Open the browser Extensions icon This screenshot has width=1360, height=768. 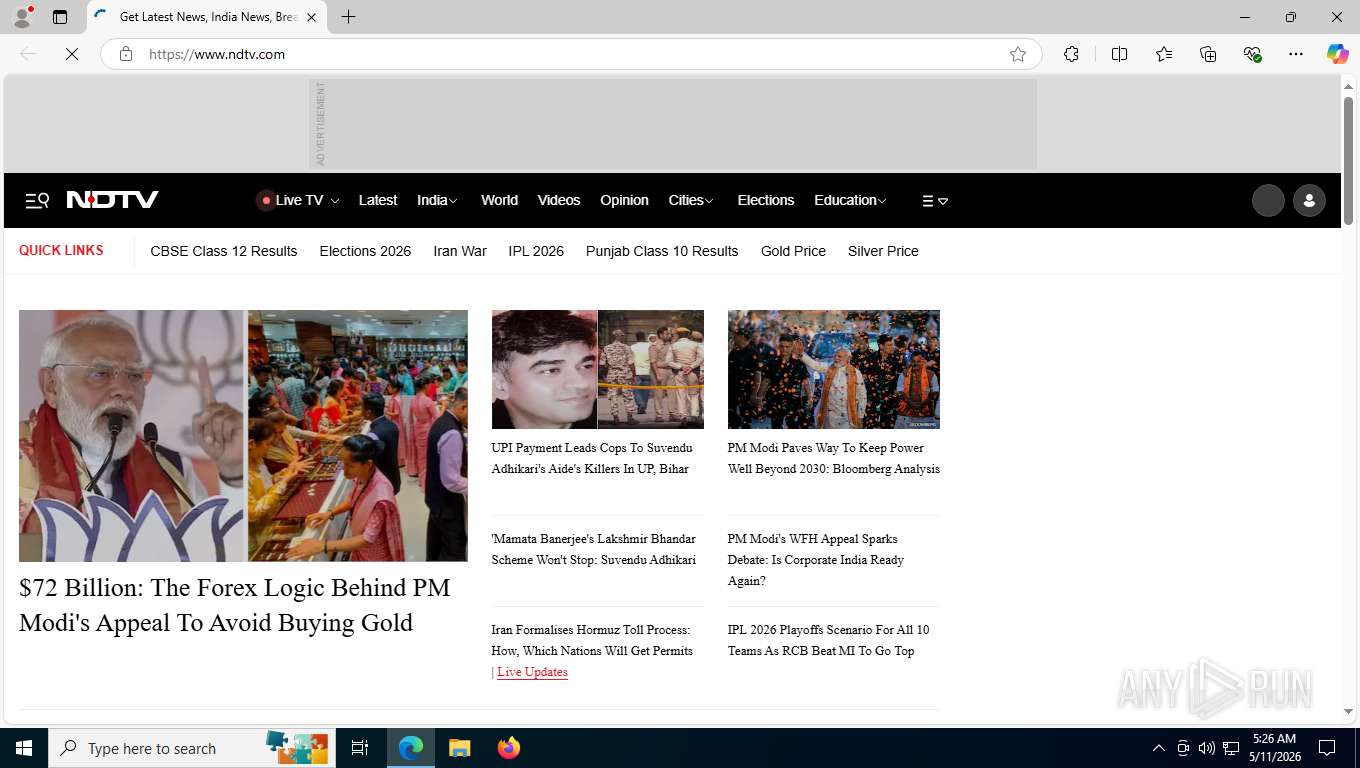tap(1071, 54)
